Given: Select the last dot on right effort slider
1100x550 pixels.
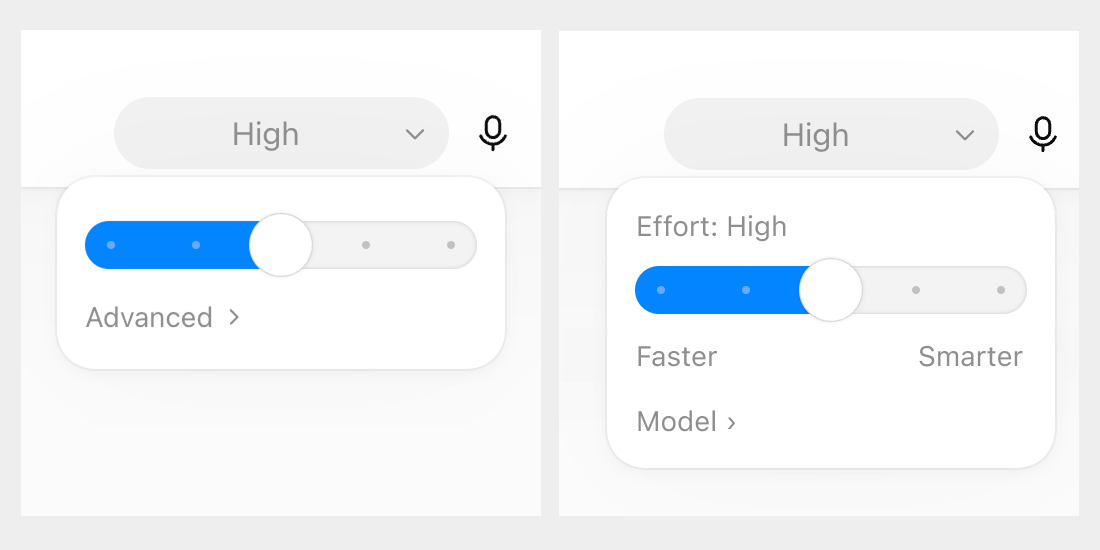Looking at the screenshot, I should click(1000, 290).
